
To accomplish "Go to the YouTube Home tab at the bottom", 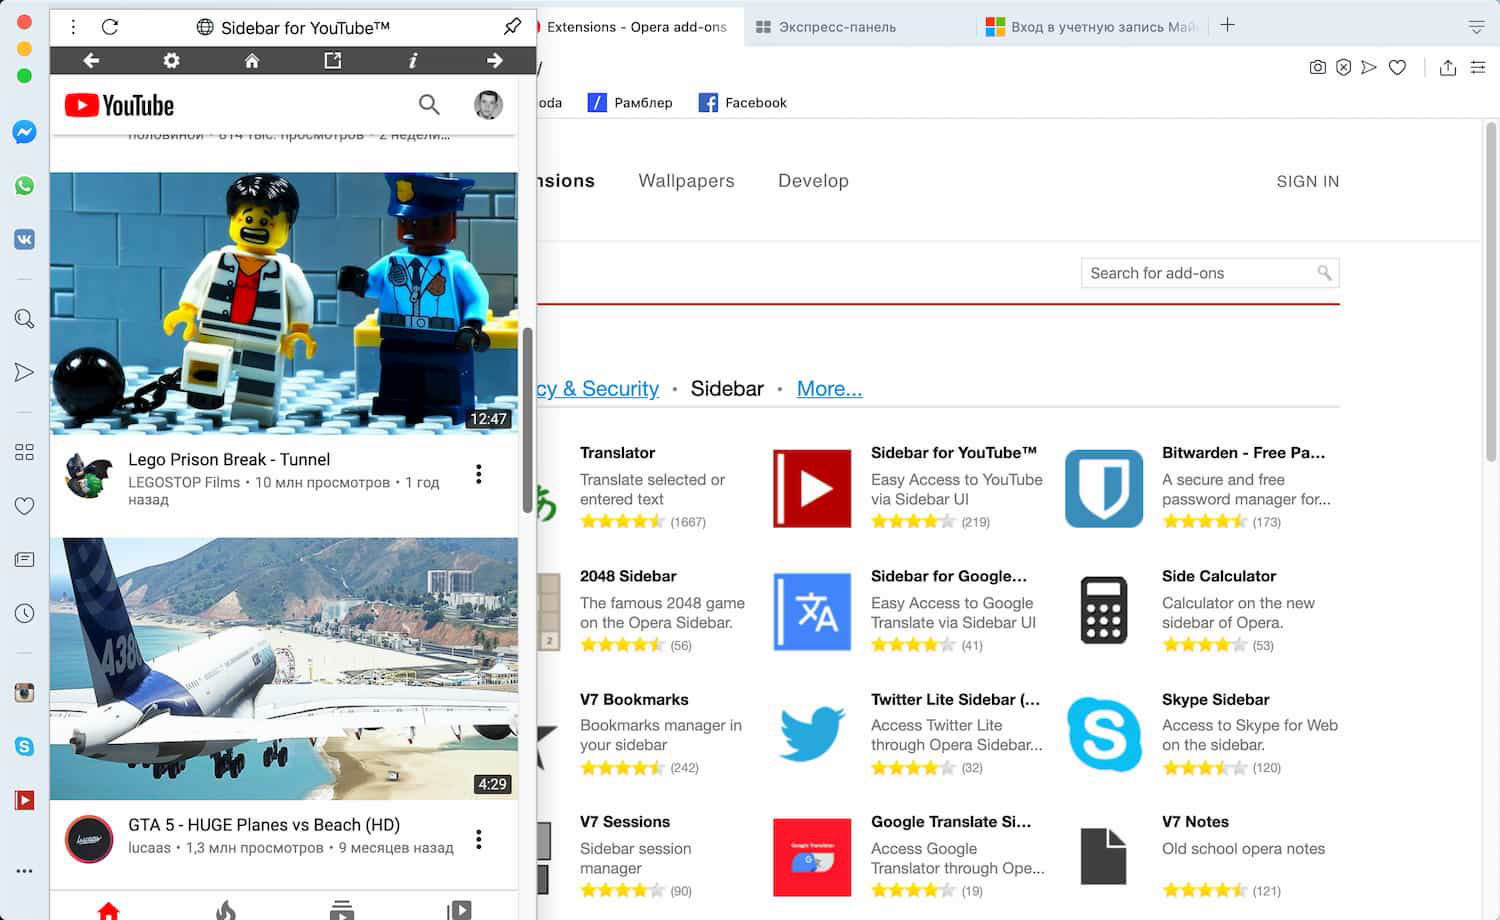I will [108, 909].
